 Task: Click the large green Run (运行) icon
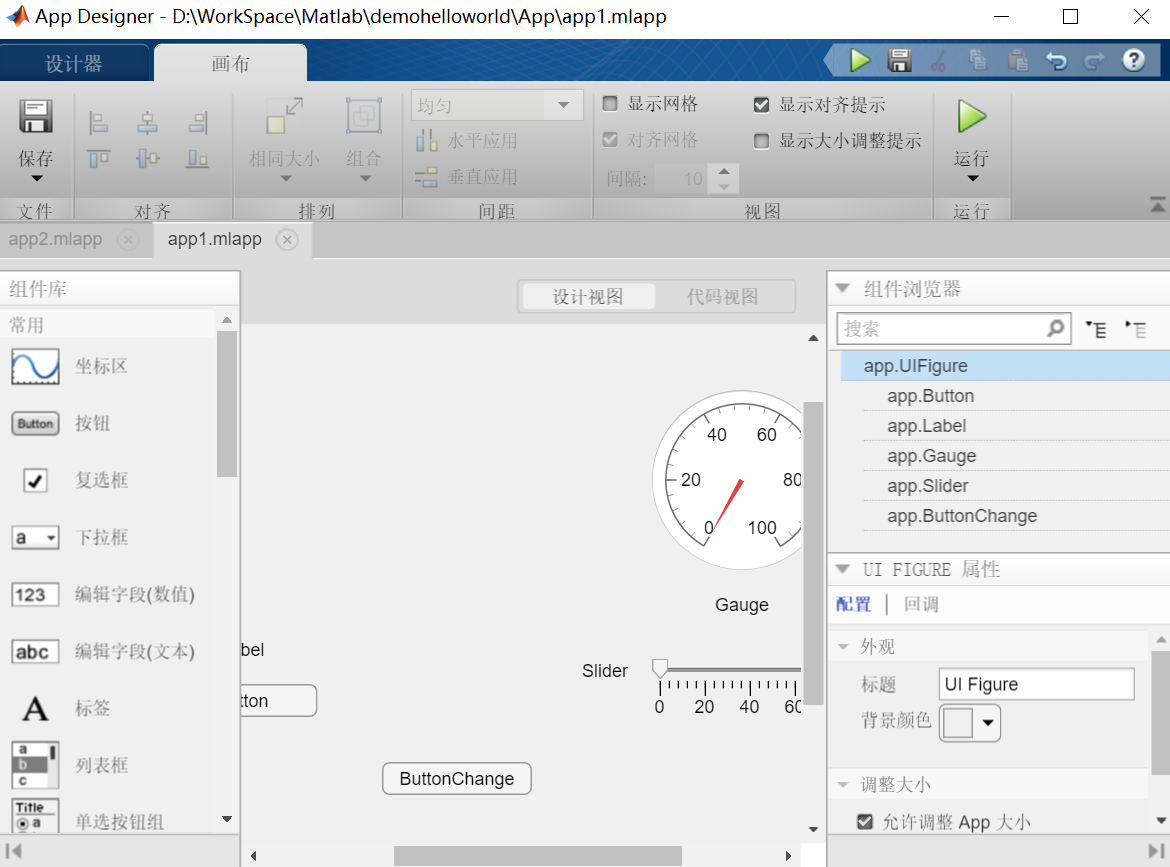[x=972, y=116]
